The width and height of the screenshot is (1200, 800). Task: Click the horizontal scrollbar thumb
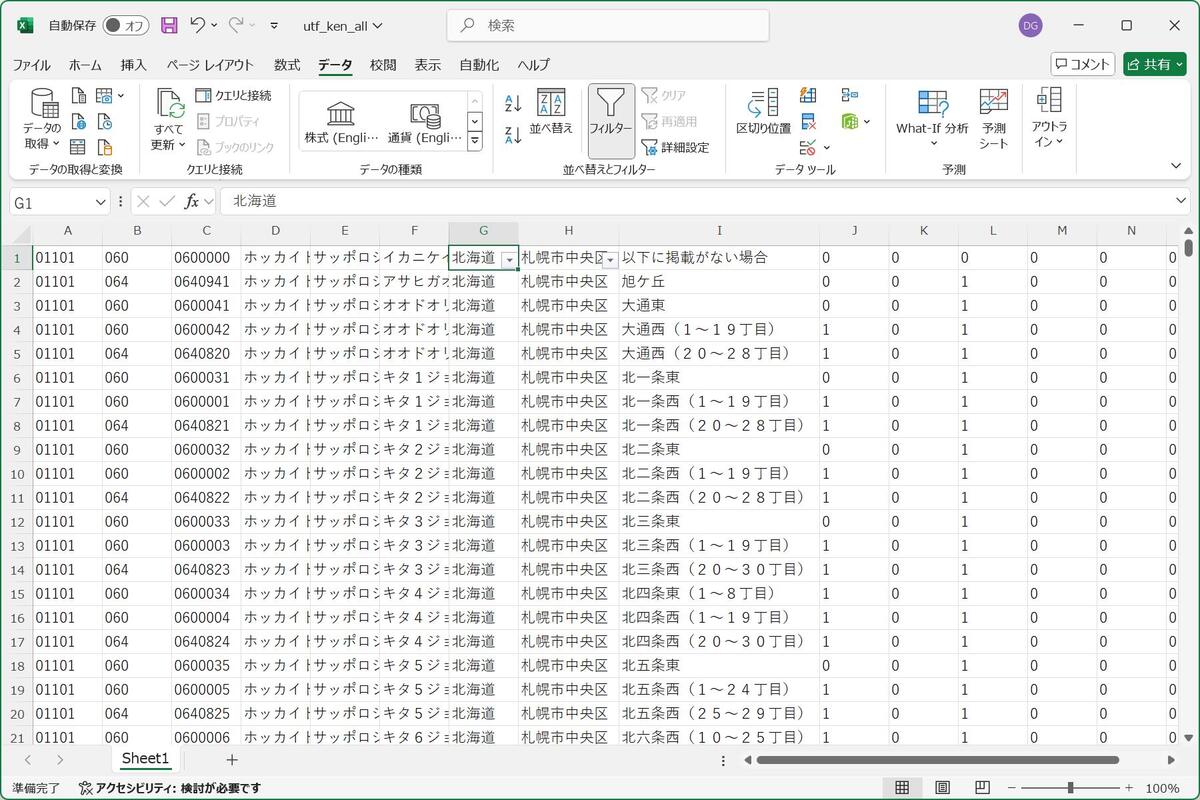point(938,760)
